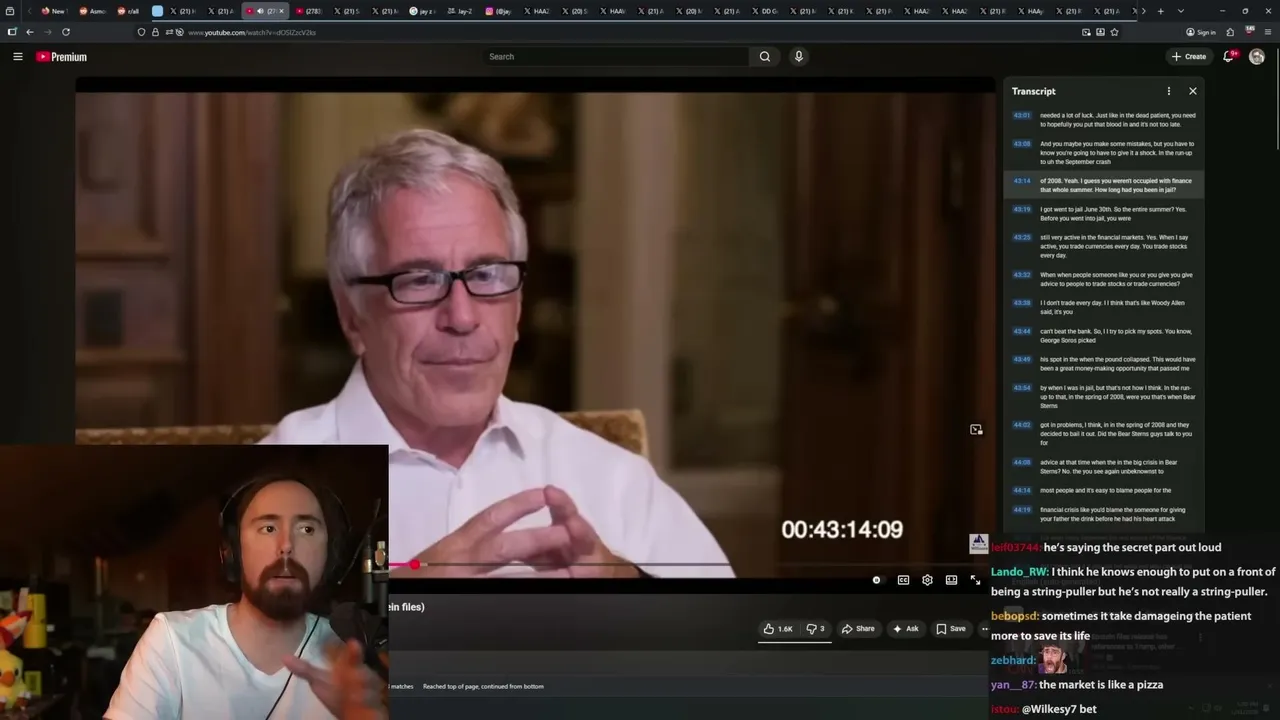Focus the YouTube search field
Screen dimensions: 1280x720
[615, 57]
